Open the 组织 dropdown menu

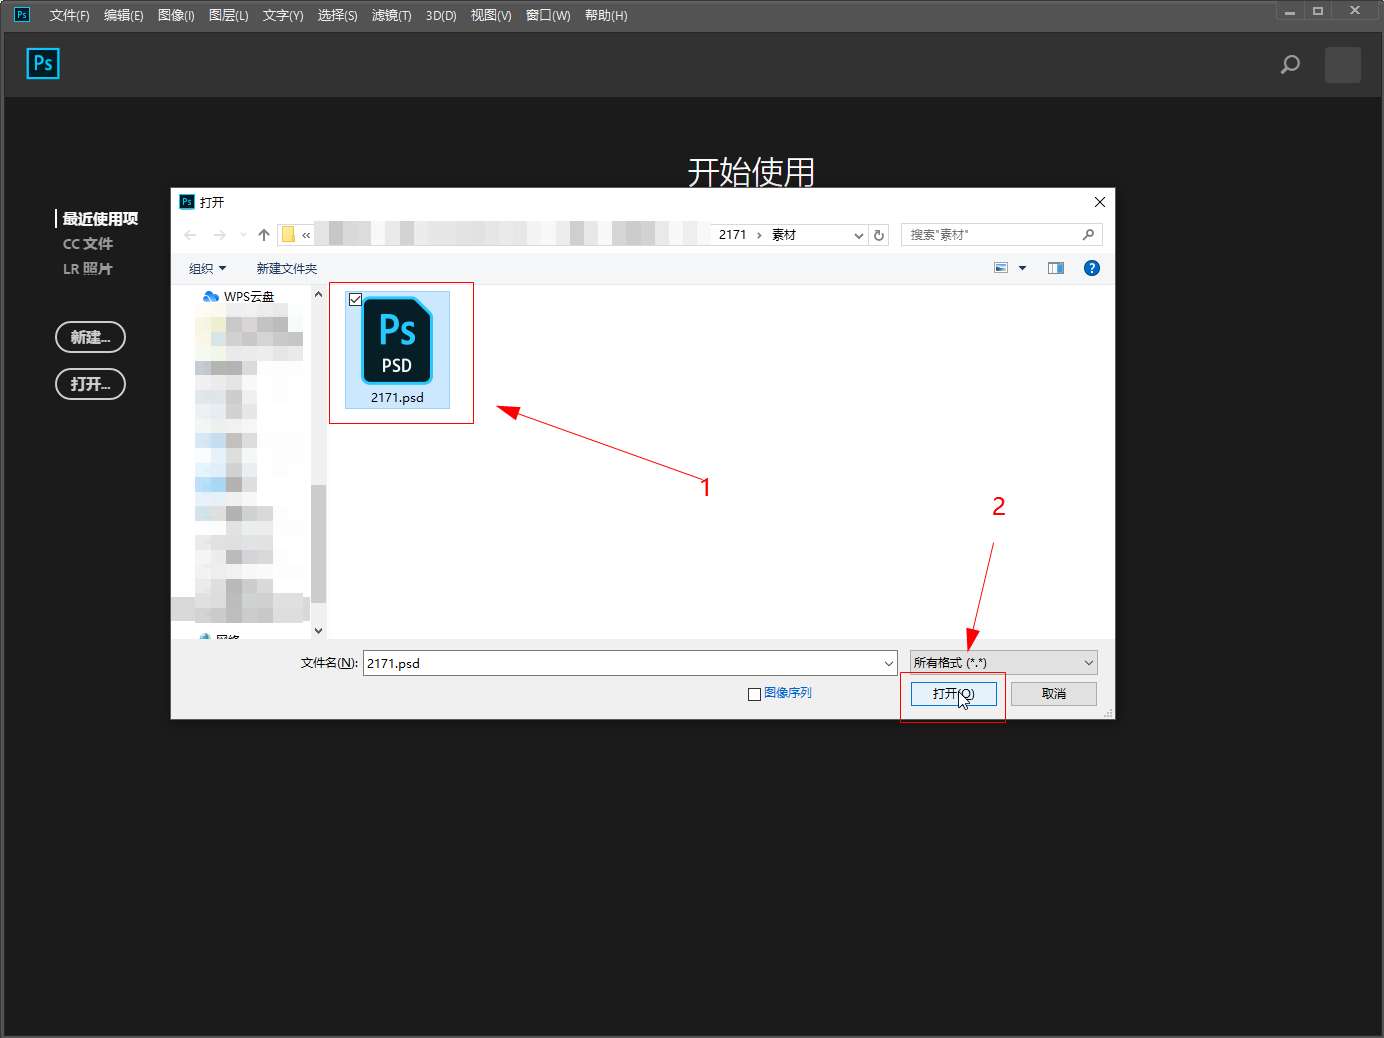(208, 268)
